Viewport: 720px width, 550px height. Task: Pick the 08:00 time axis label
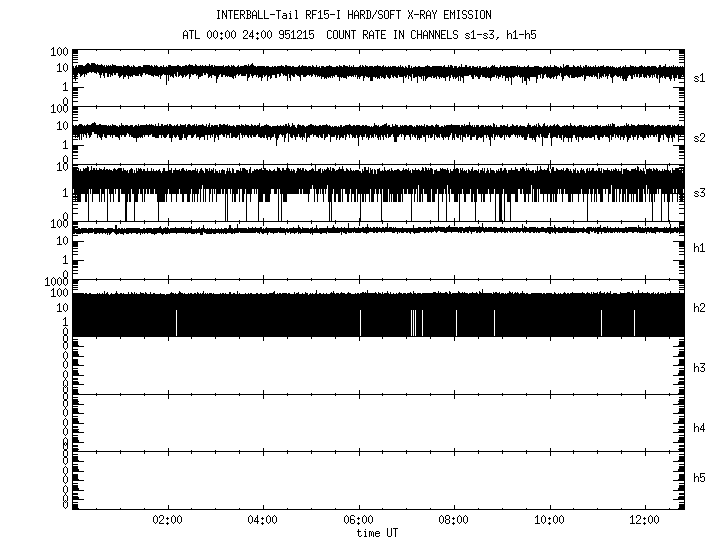coord(454,521)
